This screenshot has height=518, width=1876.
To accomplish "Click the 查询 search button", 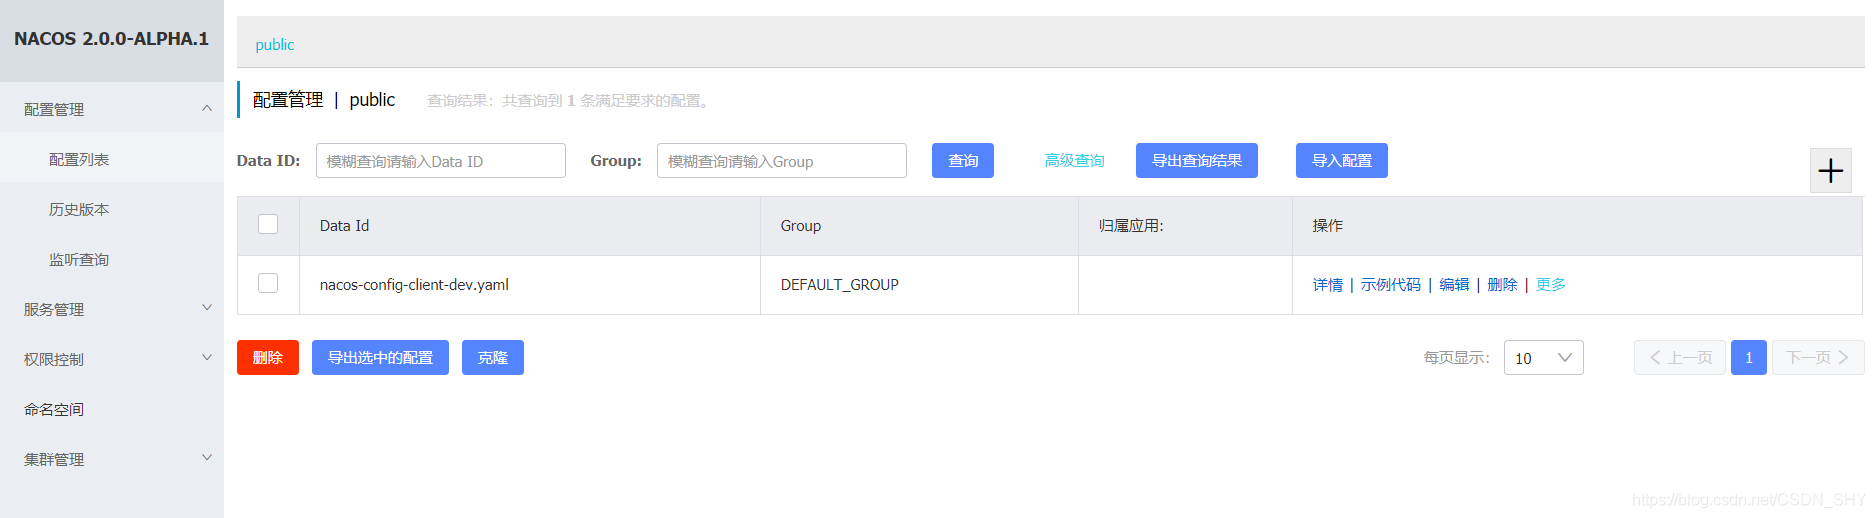I will pyautogui.click(x=963, y=160).
